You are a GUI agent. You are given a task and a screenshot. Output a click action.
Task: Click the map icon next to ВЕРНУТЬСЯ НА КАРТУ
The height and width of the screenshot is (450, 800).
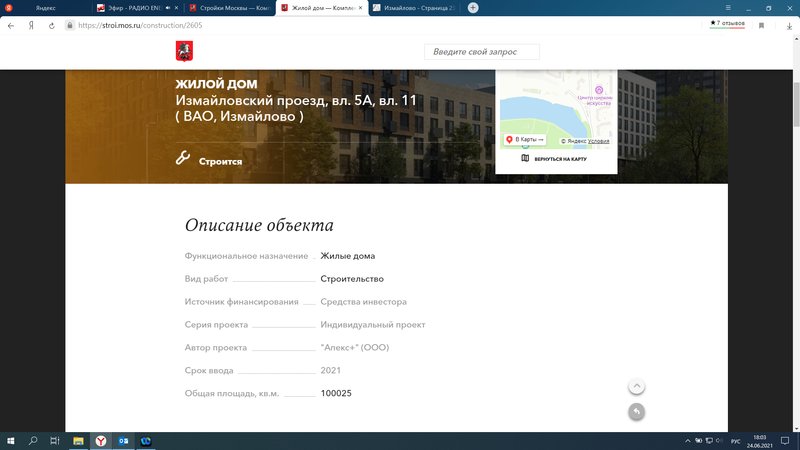525,158
